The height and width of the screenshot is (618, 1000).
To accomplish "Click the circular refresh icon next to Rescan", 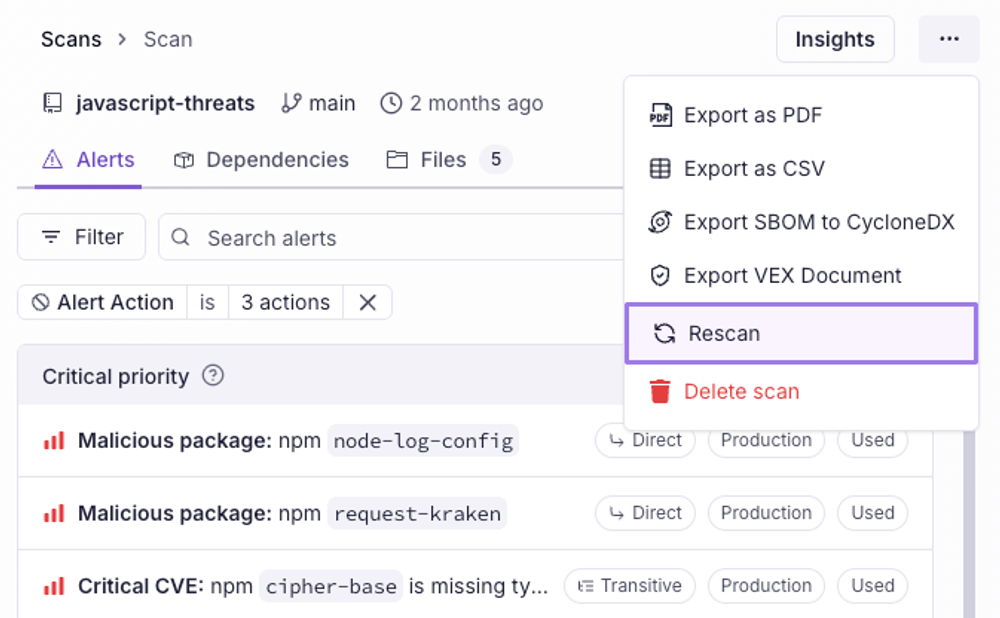I will pos(659,333).
